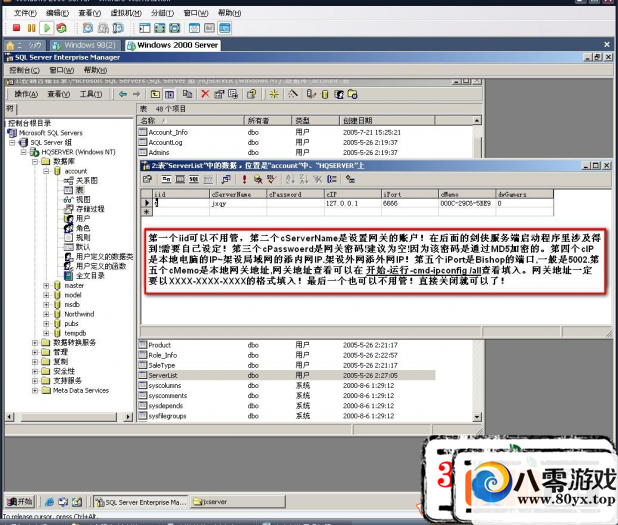Expand the Northwind database

(46, 314)
